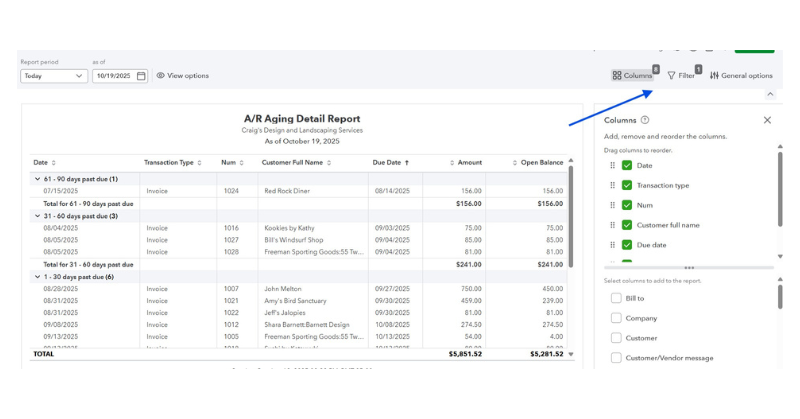Open the Red Rock Diner invoice row
The image size is (800, 419).
pyautogui.click(x=290, y=190)
